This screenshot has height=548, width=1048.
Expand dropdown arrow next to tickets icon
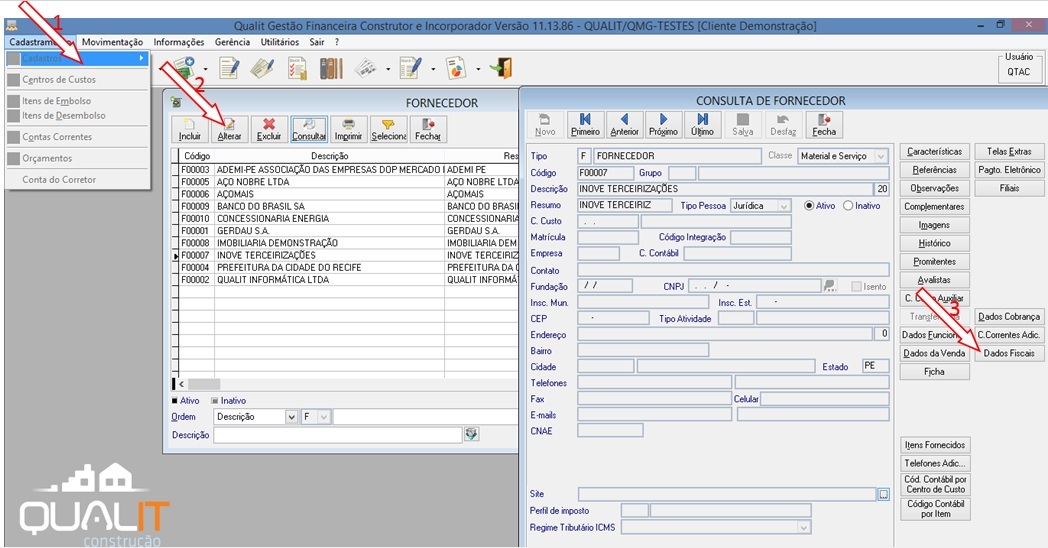click(x=388, y=69)
